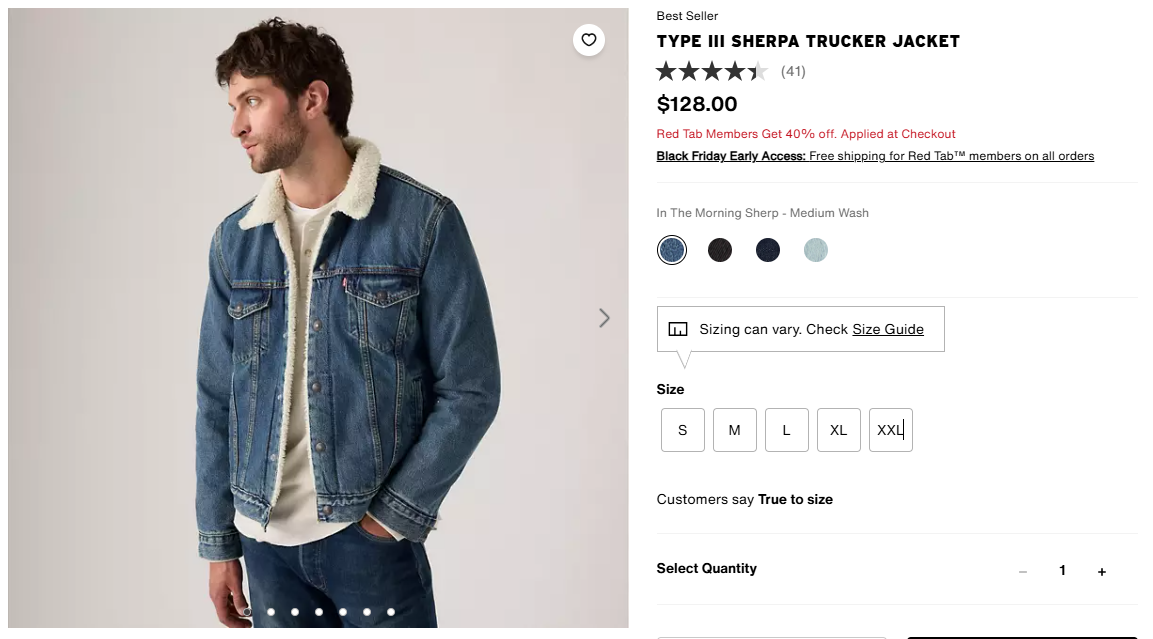Viewport: 1153px width, 639px height.
Task: Show next product image with right arrow
Action: pos(604,318)
